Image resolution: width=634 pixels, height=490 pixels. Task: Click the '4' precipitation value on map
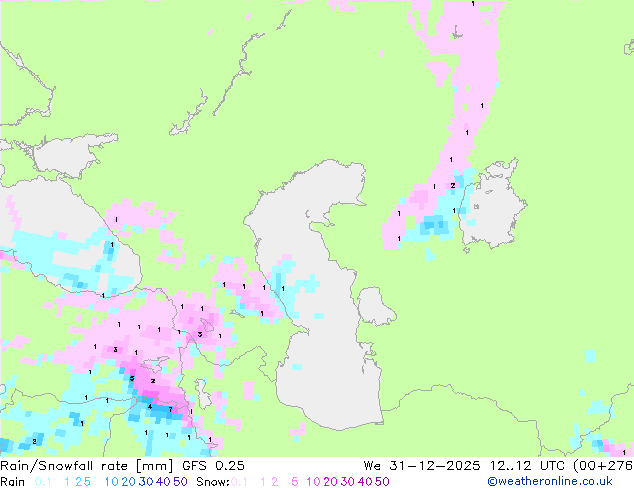point(150,407)
